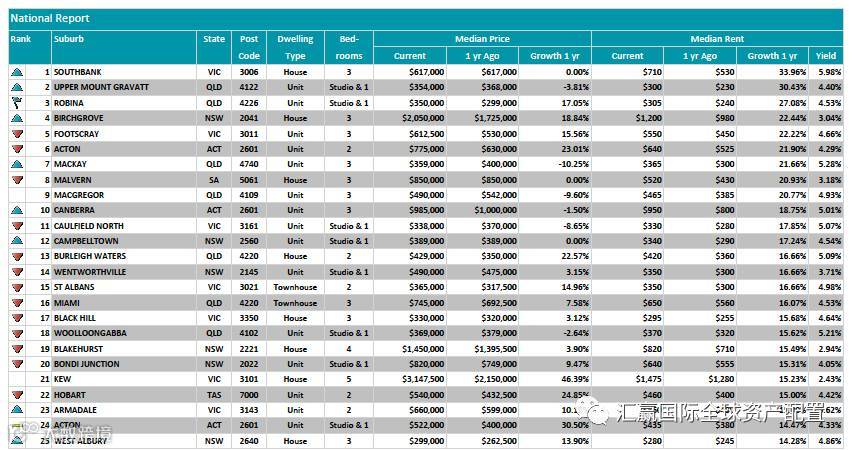Click the Yield column header
Screen dimensions: 853x450
(x=825, y=56)
